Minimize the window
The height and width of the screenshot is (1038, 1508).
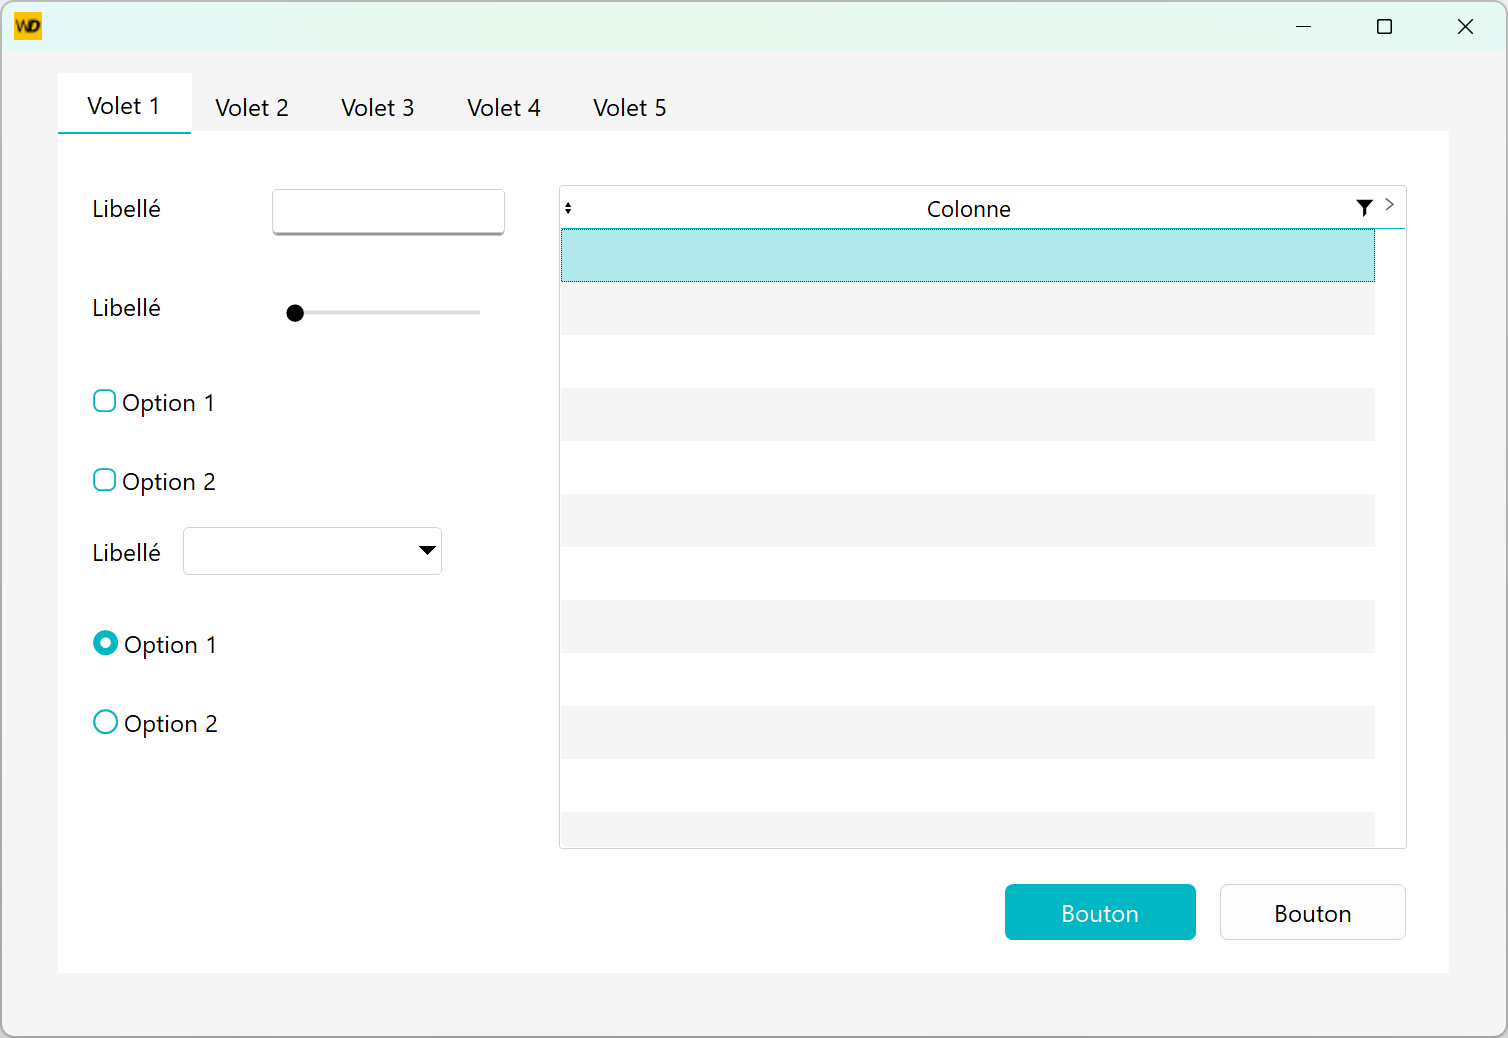tap(1303, 27)
